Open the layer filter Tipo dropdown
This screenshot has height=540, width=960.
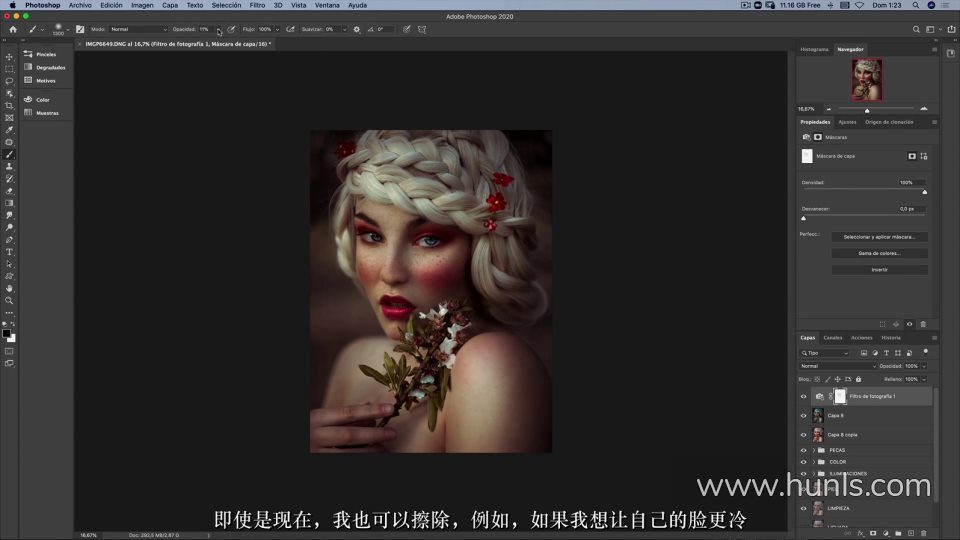pyautogui.click(x=824, y=353)
